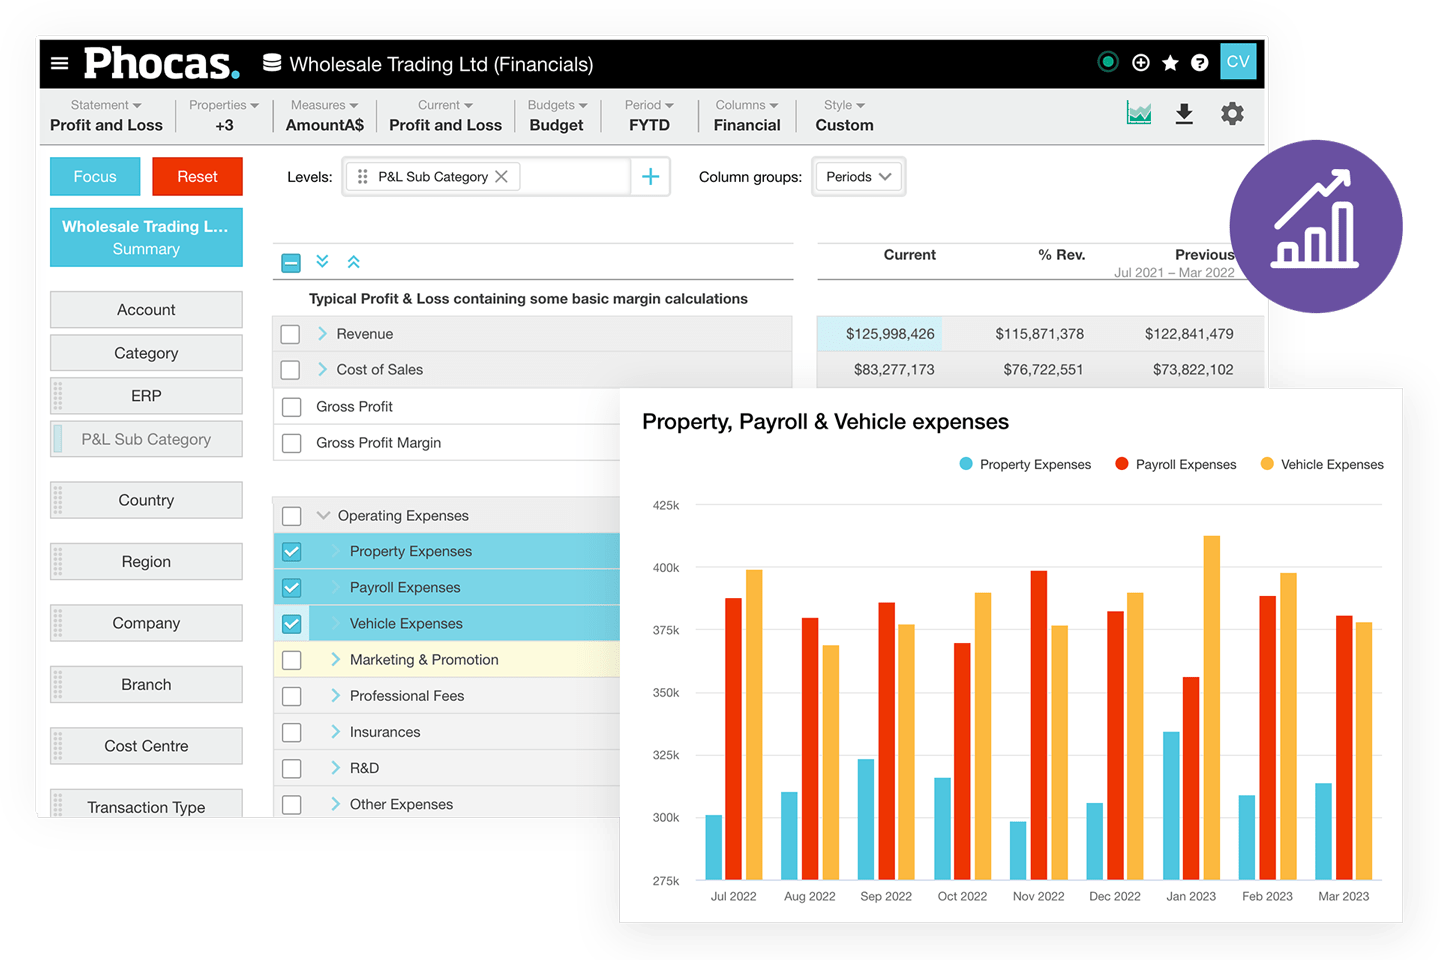Open the help question mark

coord(1199,62)
